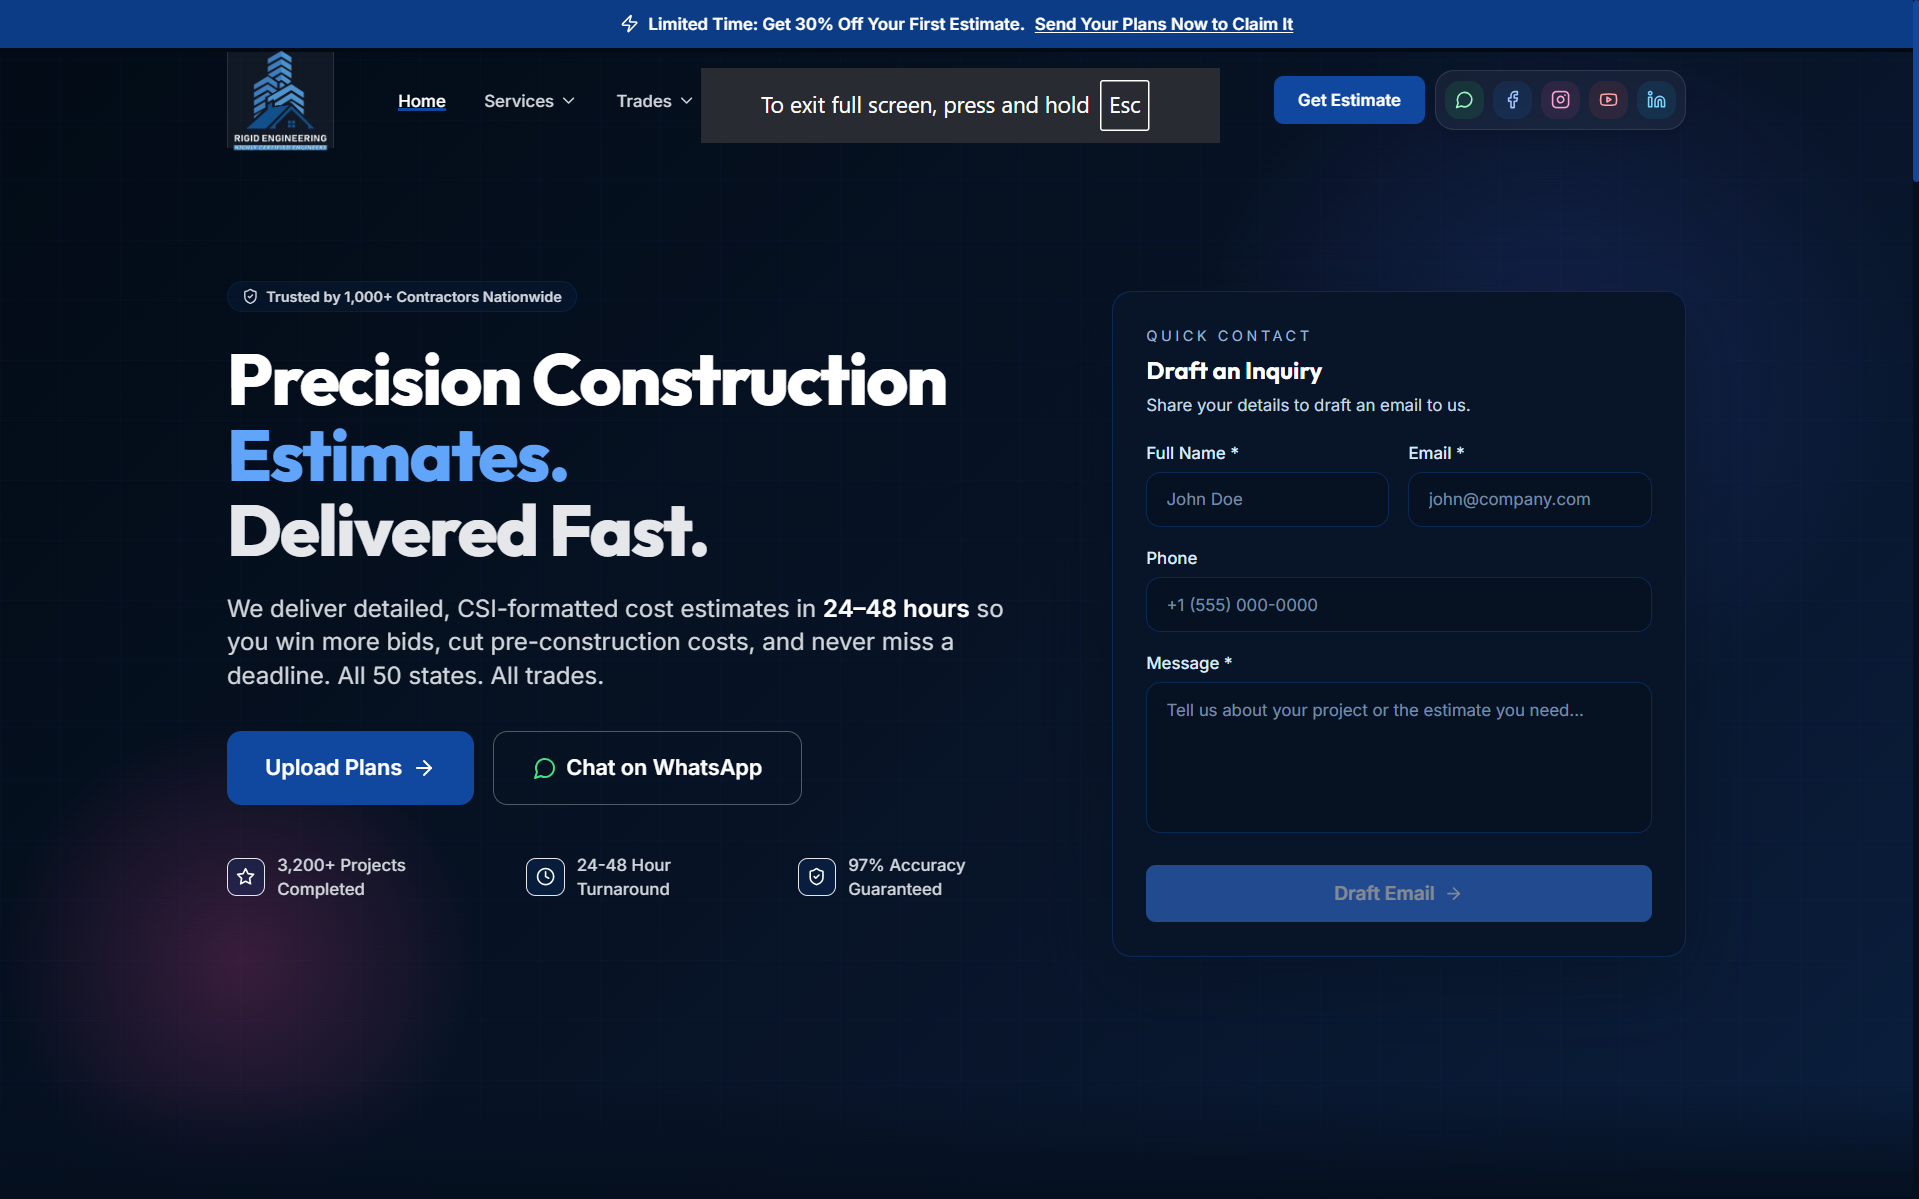
Task: Open the YouTube social icon
Action: tap(1608, 100)
